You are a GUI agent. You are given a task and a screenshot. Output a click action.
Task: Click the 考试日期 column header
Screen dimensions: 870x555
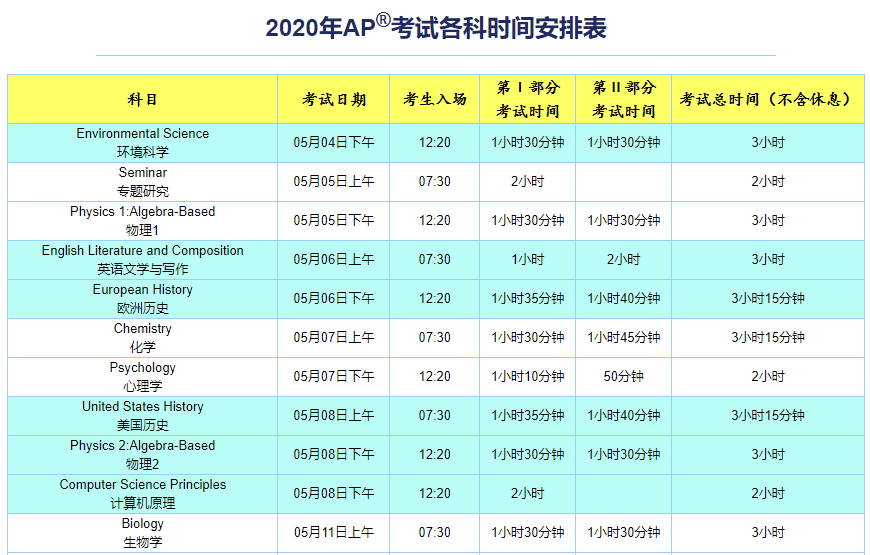[x=334, y=100]
